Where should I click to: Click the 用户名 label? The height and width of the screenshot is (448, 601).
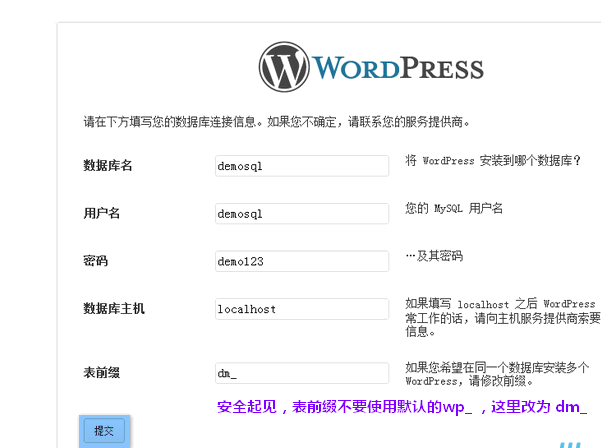tap(102, 213)
